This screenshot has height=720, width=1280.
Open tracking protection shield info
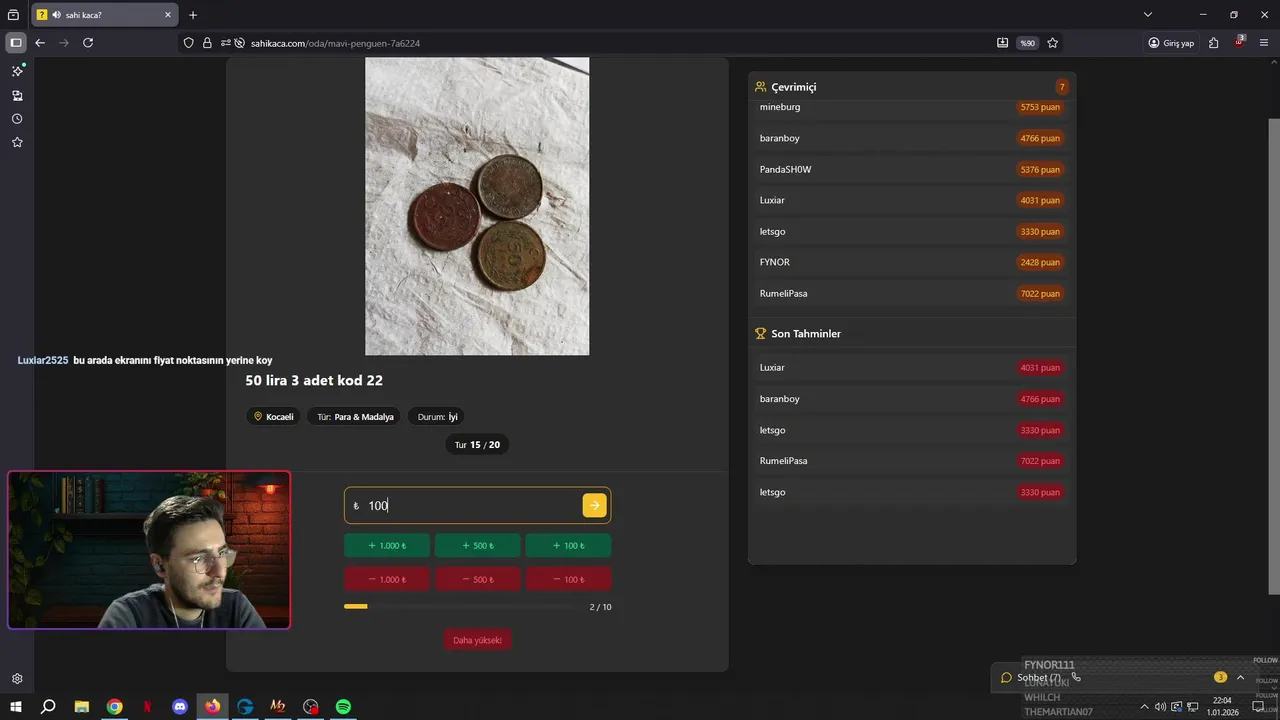tap(189, 43)
